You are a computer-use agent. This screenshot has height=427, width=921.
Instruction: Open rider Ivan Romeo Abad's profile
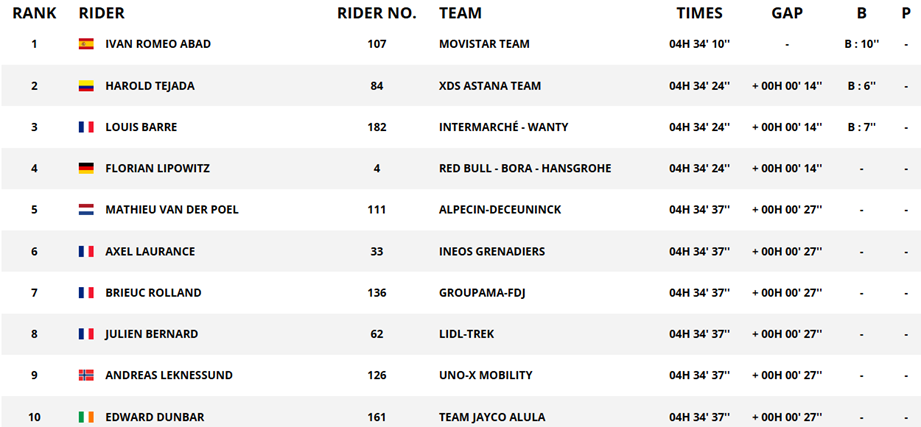(x=158, y=44)
